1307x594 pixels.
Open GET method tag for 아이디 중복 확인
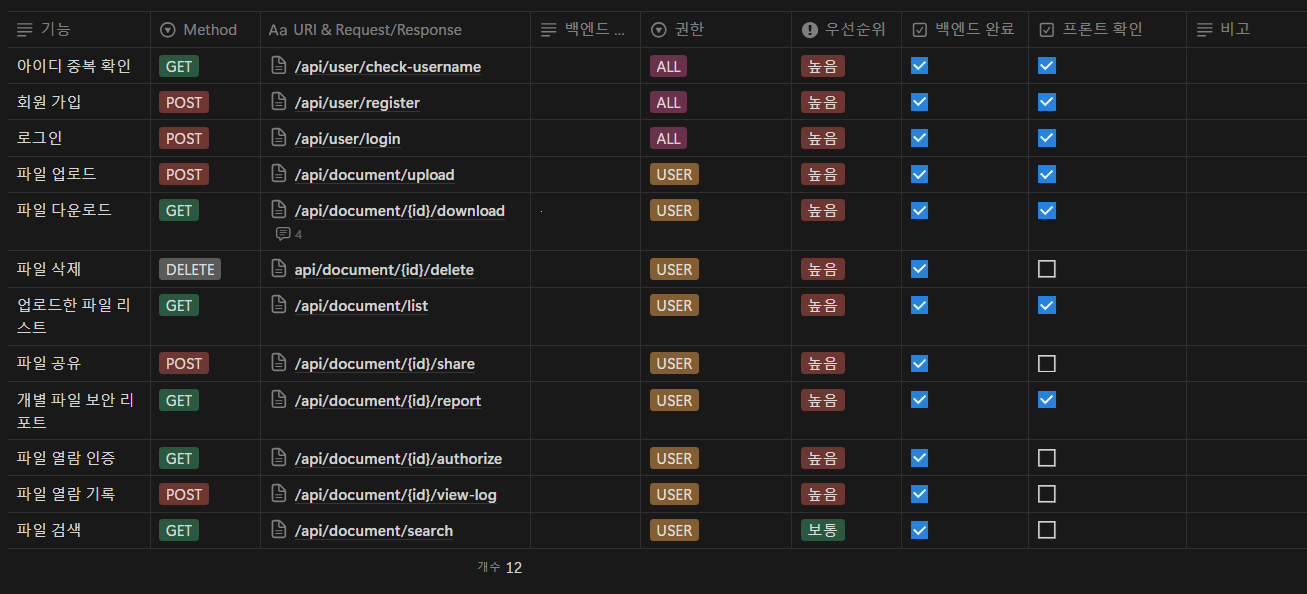(x=179, y=67)
